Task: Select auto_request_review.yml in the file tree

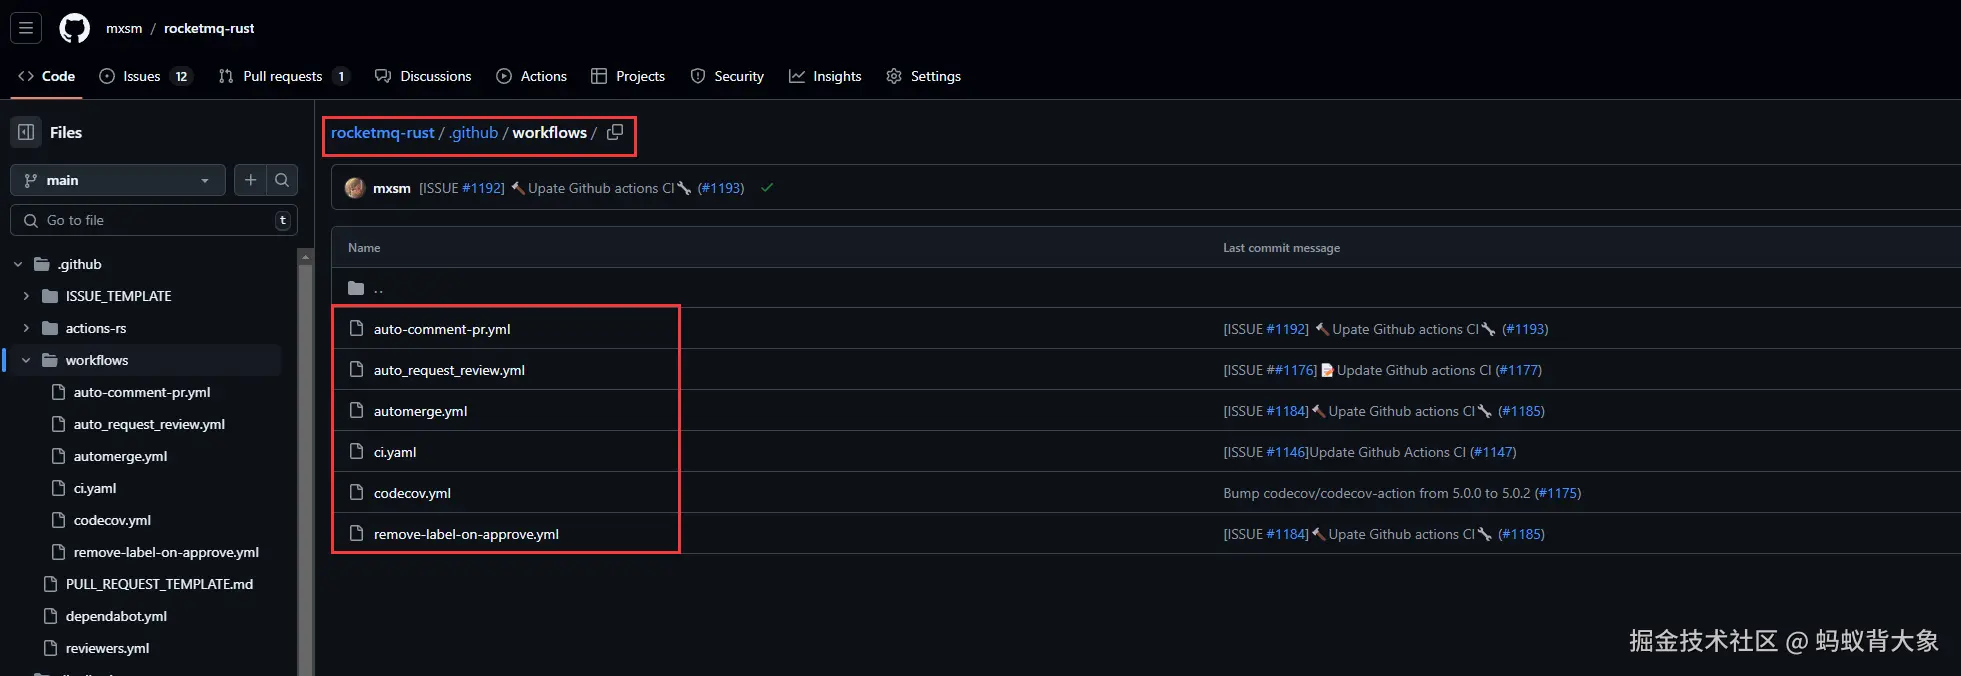Action: [x=149, y=424]
